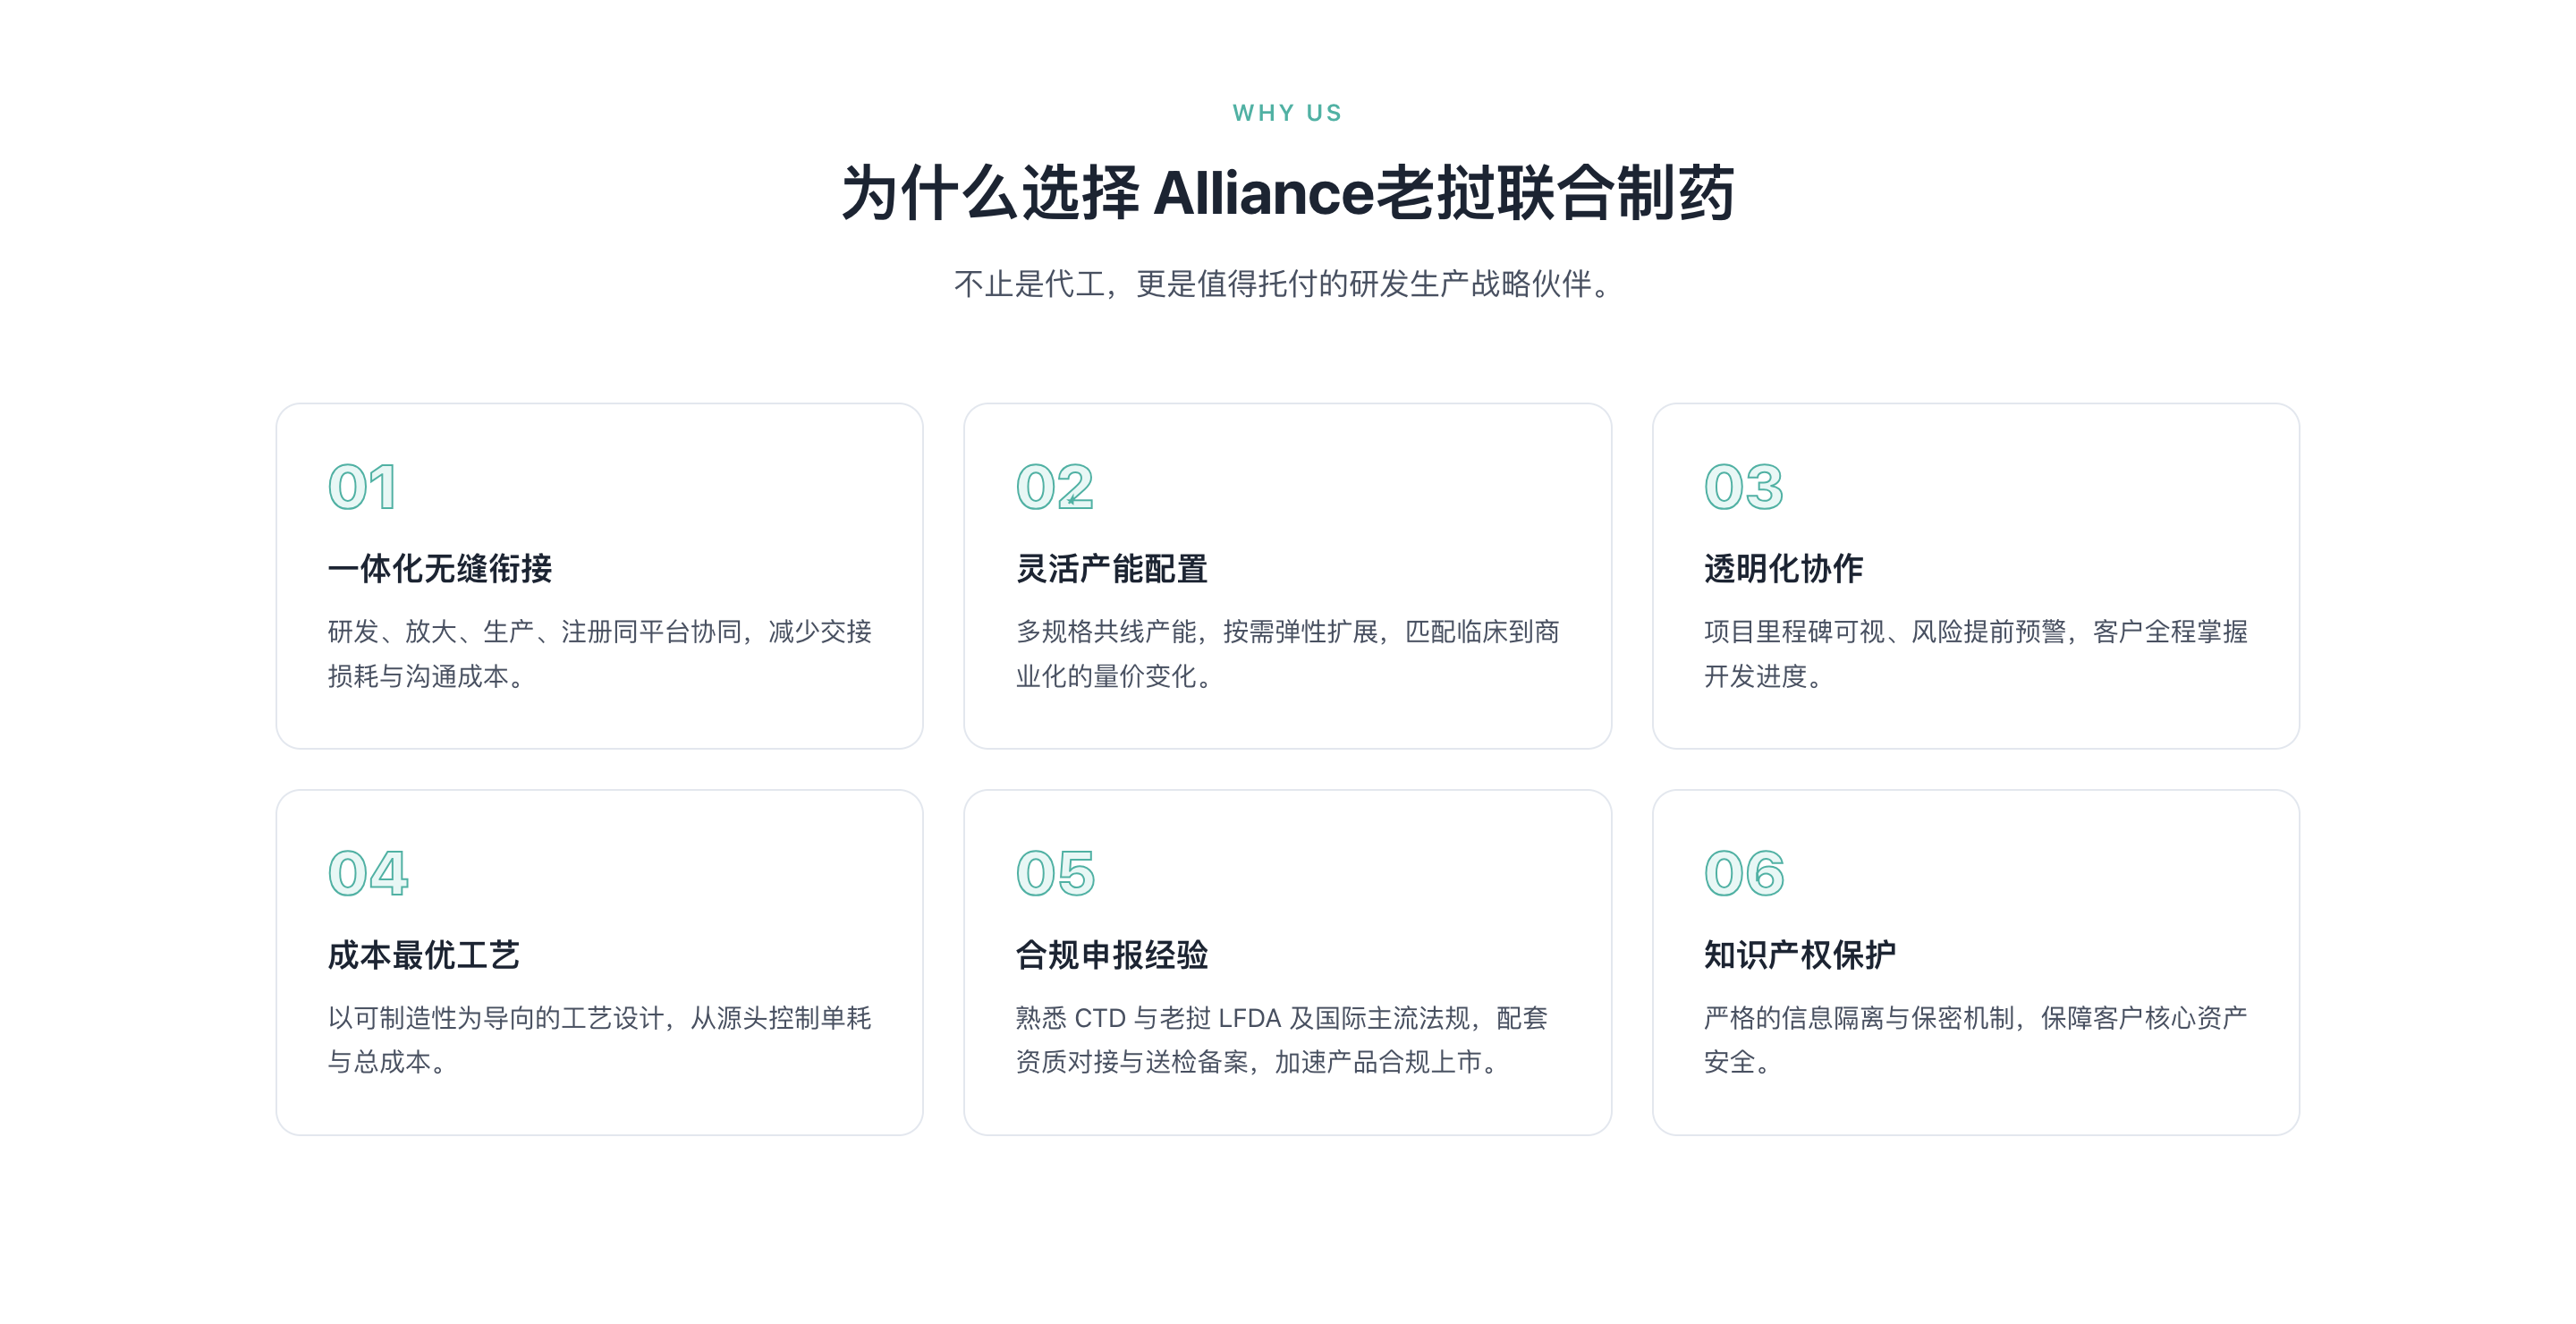
Task: Click the outlined number "05"
Action: pyautogui.click(x=1056, y=873)
